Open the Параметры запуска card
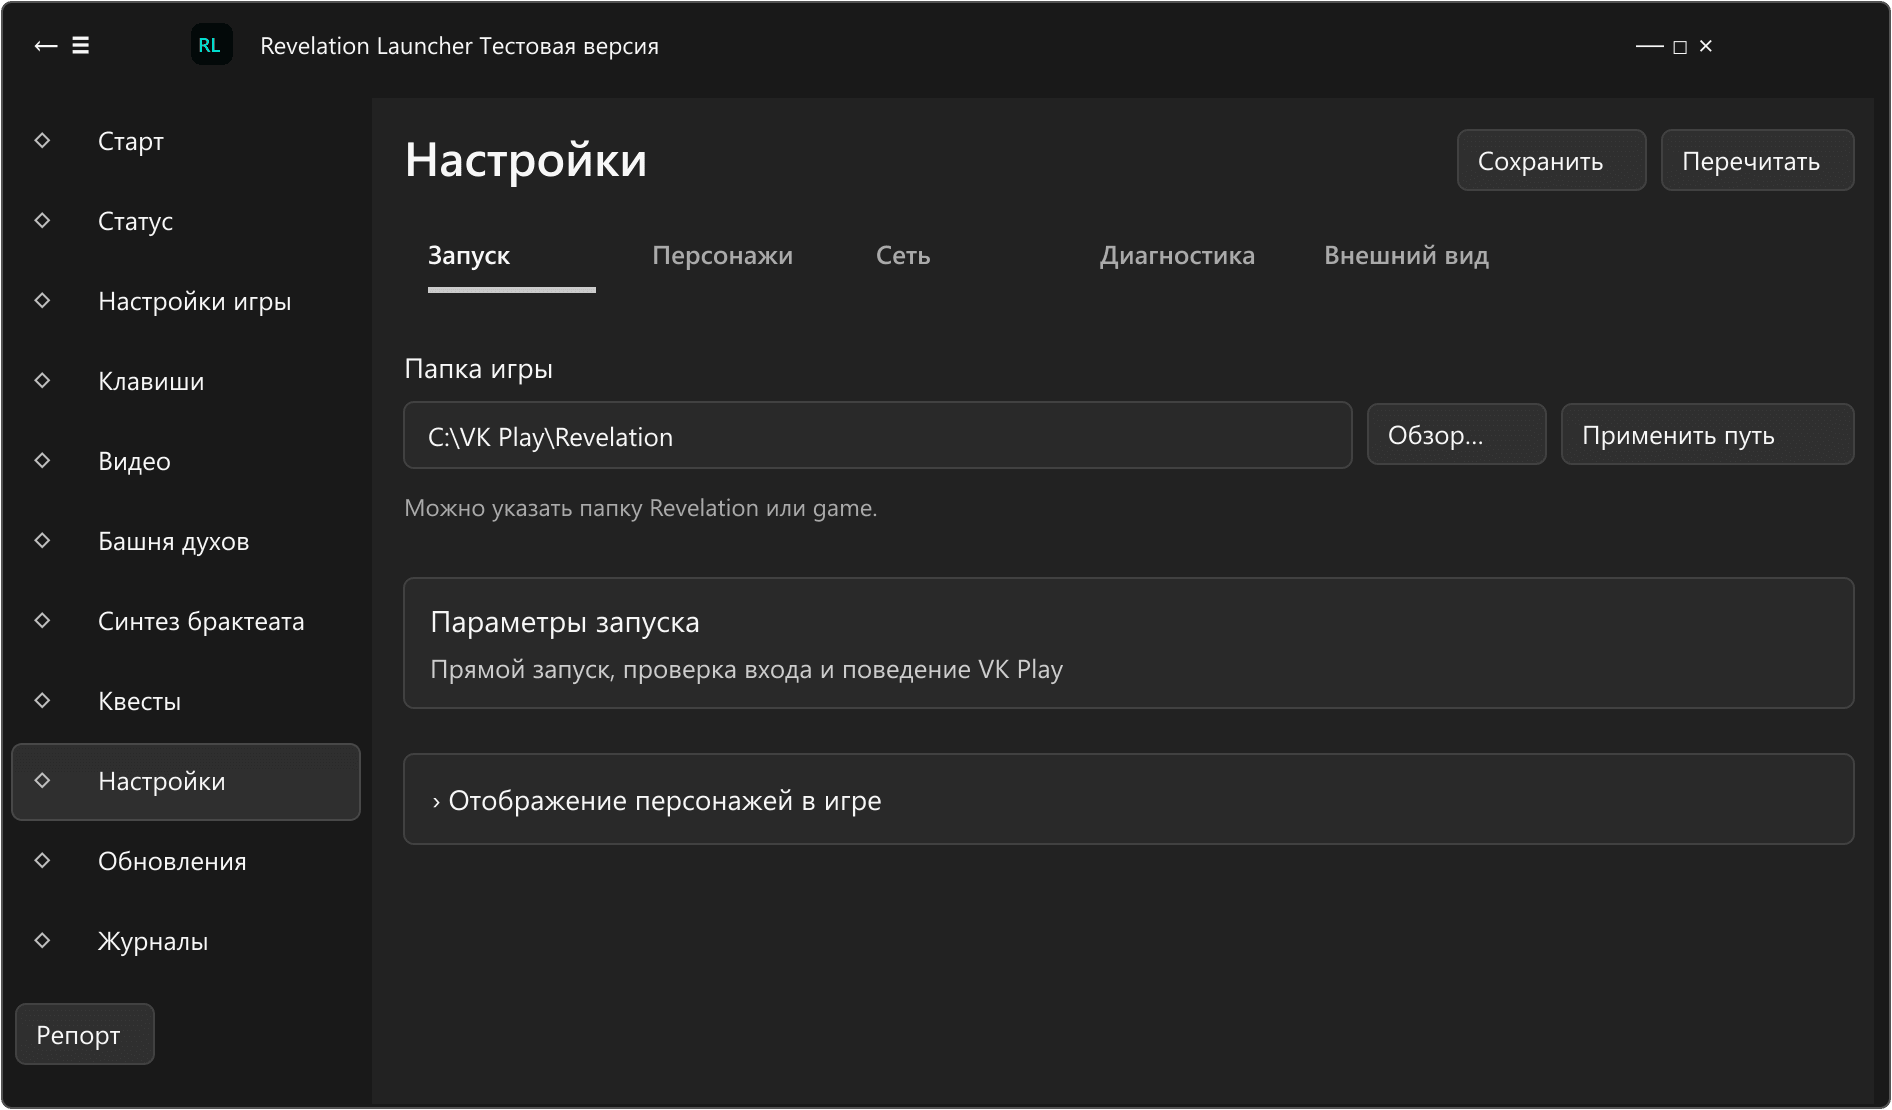This screenshot has width=1892, height=1110. (x=1128, y=643)
